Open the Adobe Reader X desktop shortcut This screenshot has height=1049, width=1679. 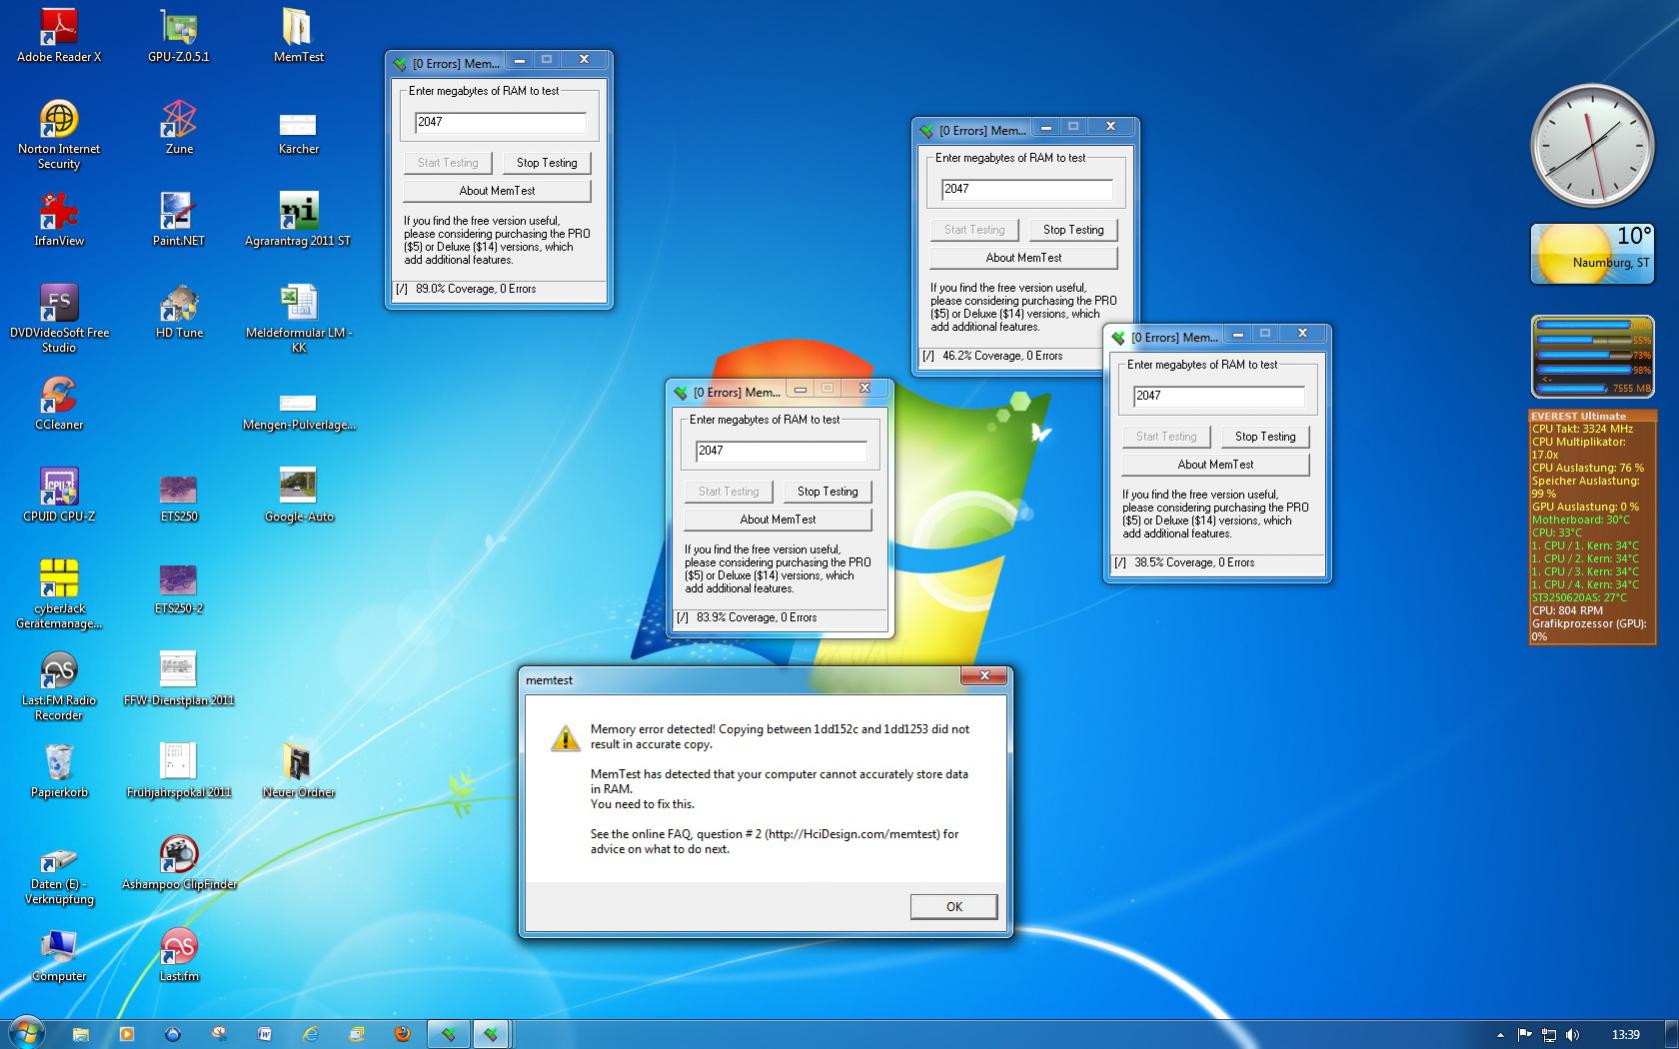point(59,36)
